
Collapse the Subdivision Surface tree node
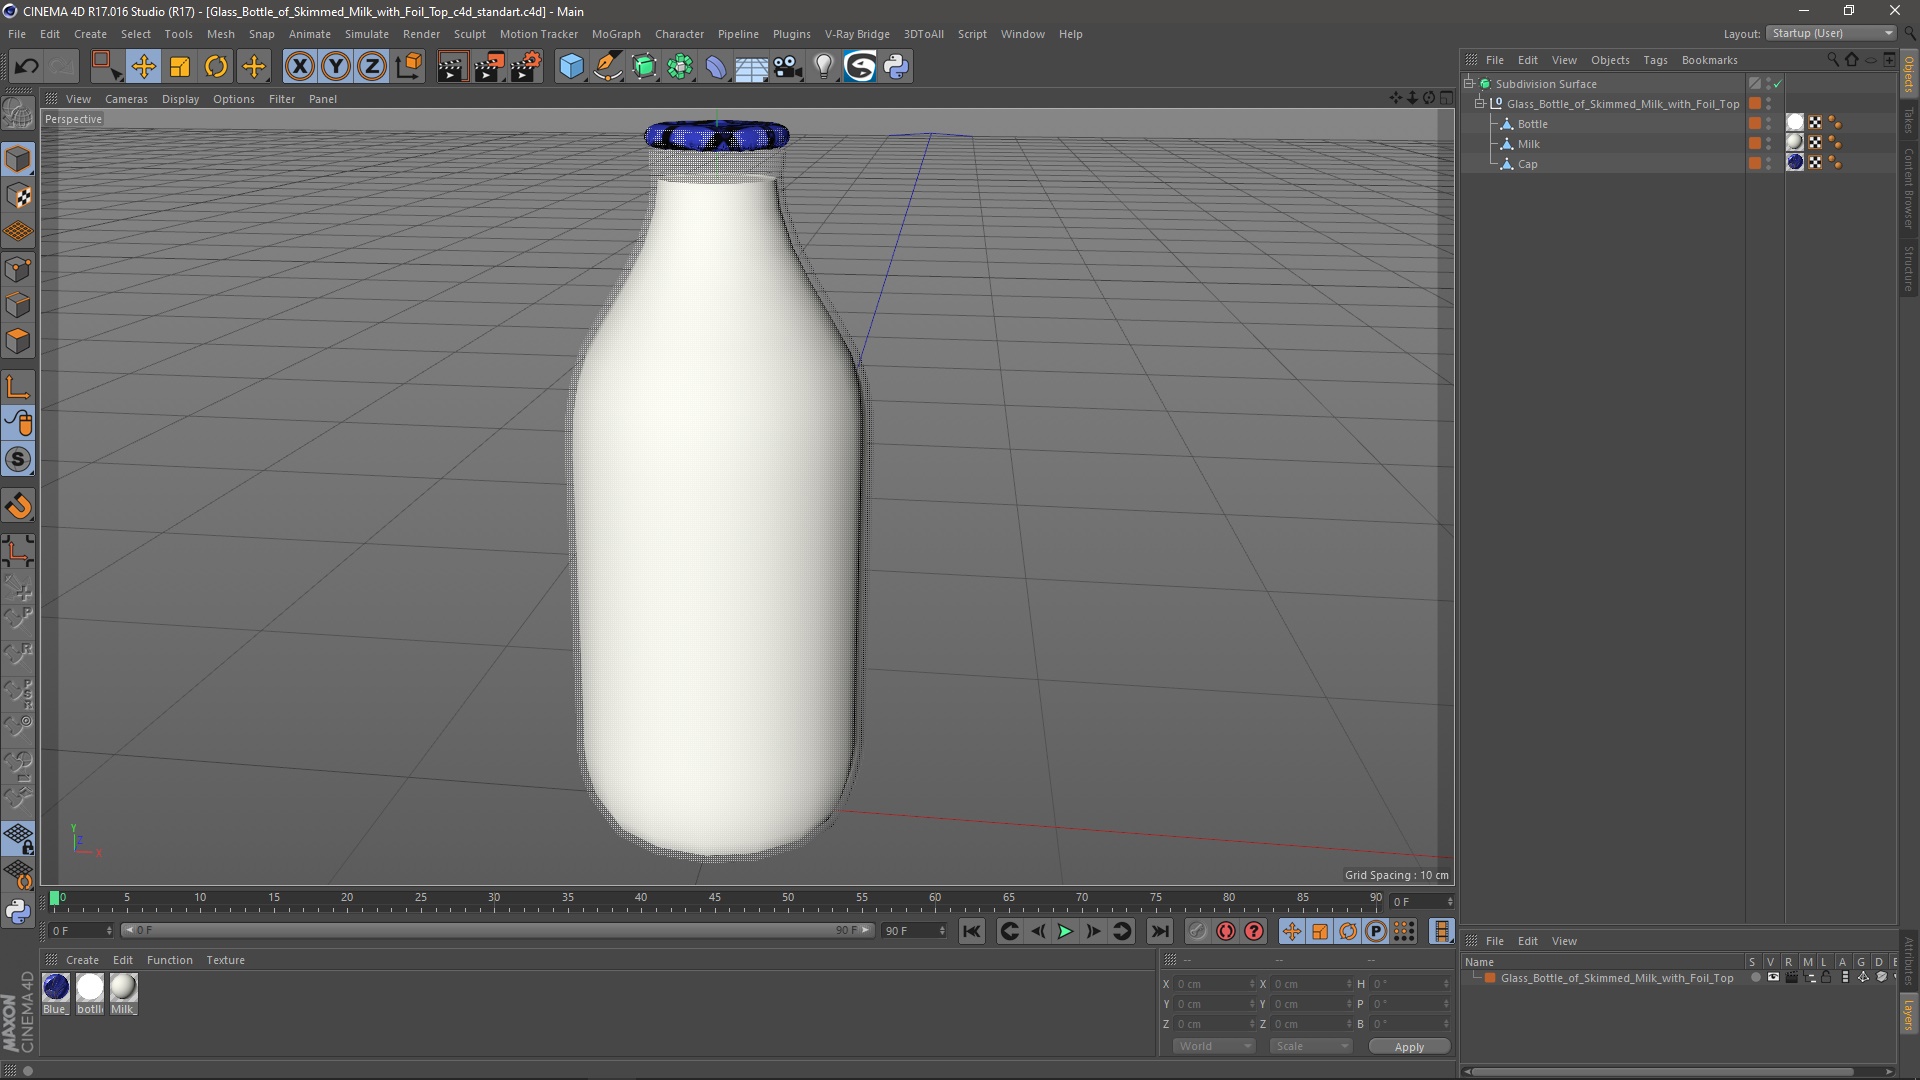1469,84
